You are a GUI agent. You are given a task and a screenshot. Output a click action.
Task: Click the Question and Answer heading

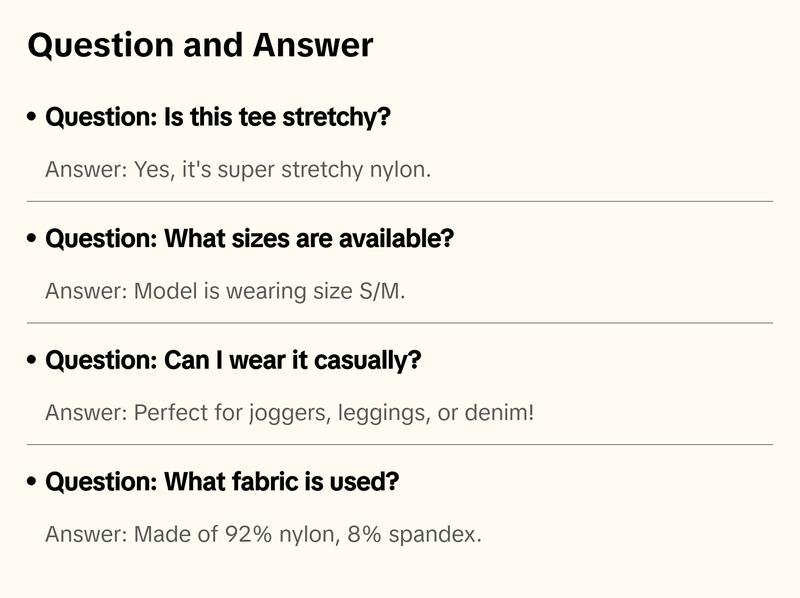coord(200,46)
